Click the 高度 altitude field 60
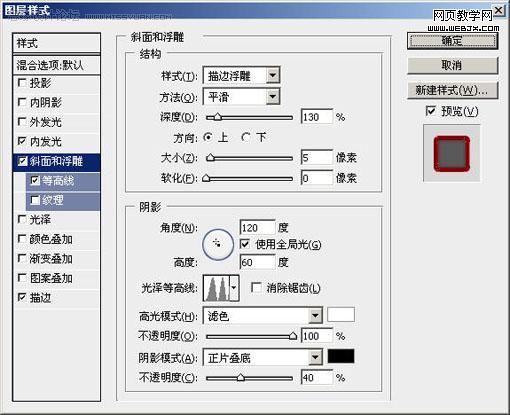 coord(258,262)
